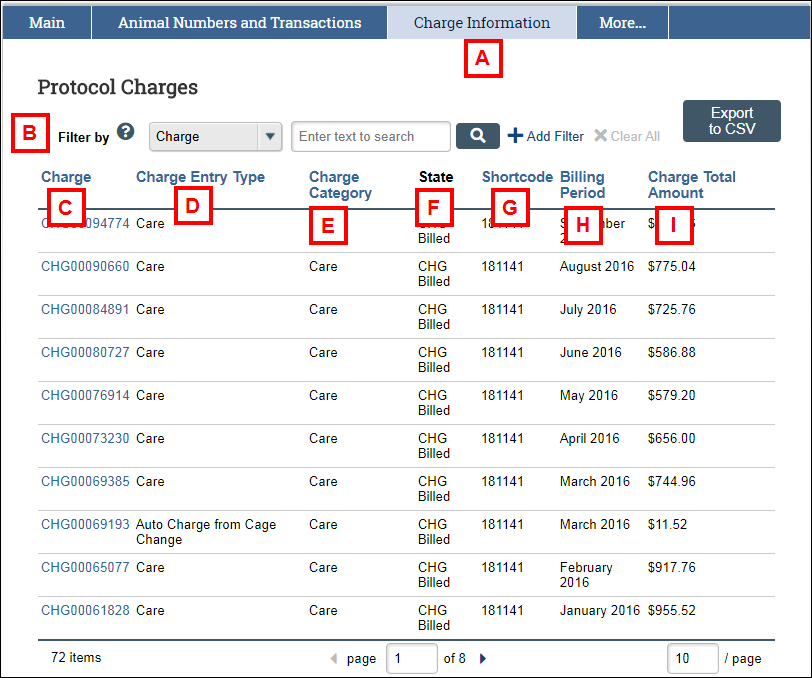Screen dimensions: 812x678
Task: Open charge CHG00065077
Action: pyautogui.click(x=85, y=568)
